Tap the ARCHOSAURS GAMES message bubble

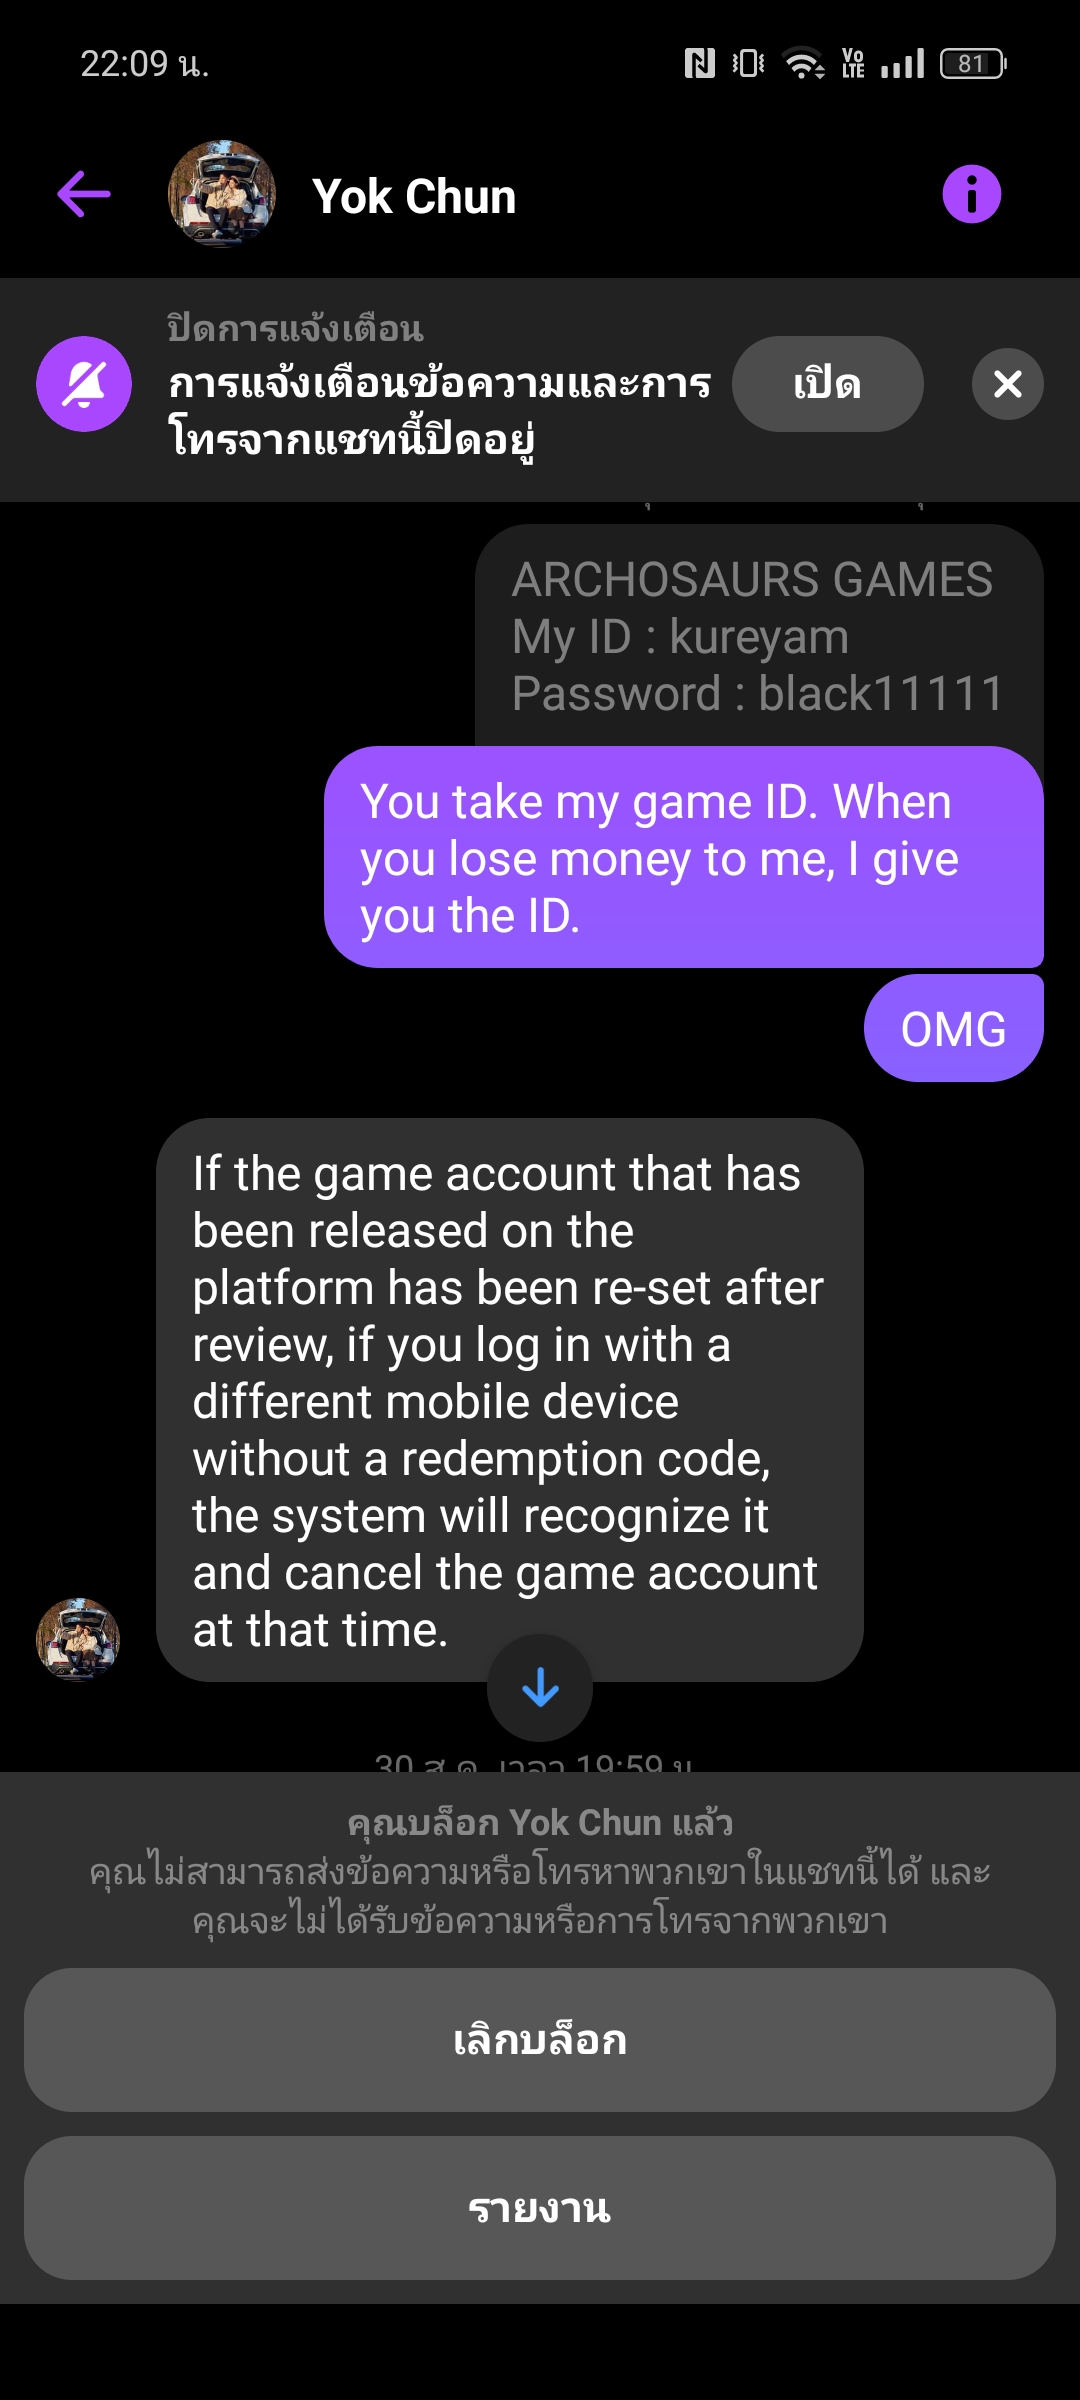(759, 636)
